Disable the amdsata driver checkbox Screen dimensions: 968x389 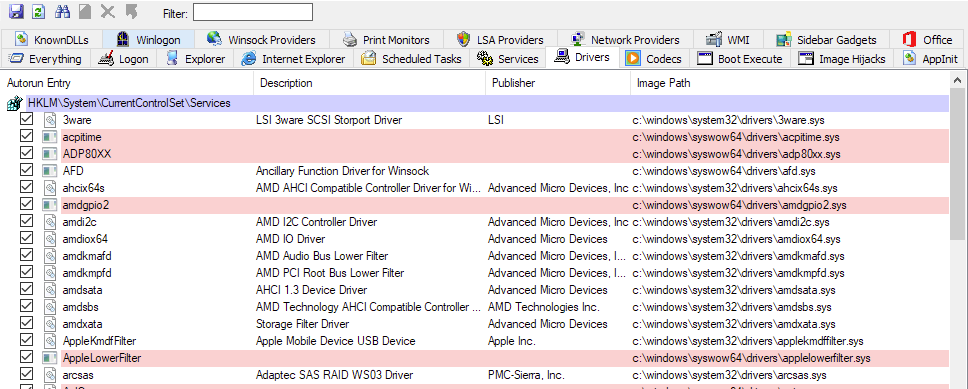pos(27,290)
